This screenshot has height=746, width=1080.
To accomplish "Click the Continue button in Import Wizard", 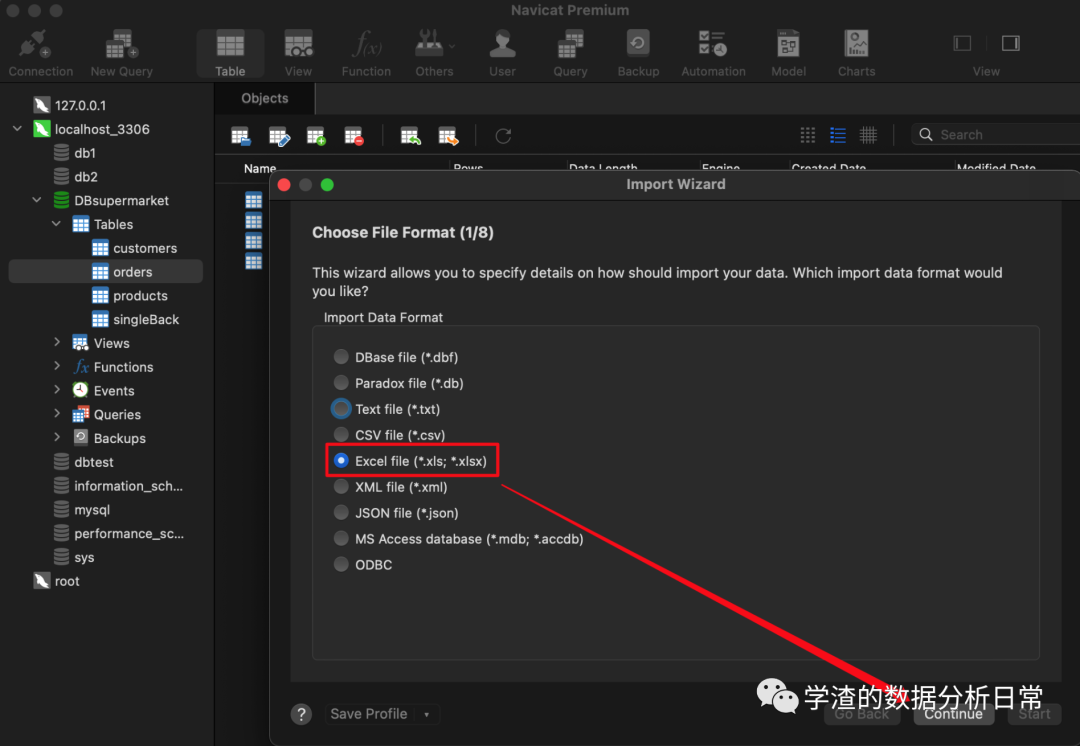I will click(x=954, y=714).
